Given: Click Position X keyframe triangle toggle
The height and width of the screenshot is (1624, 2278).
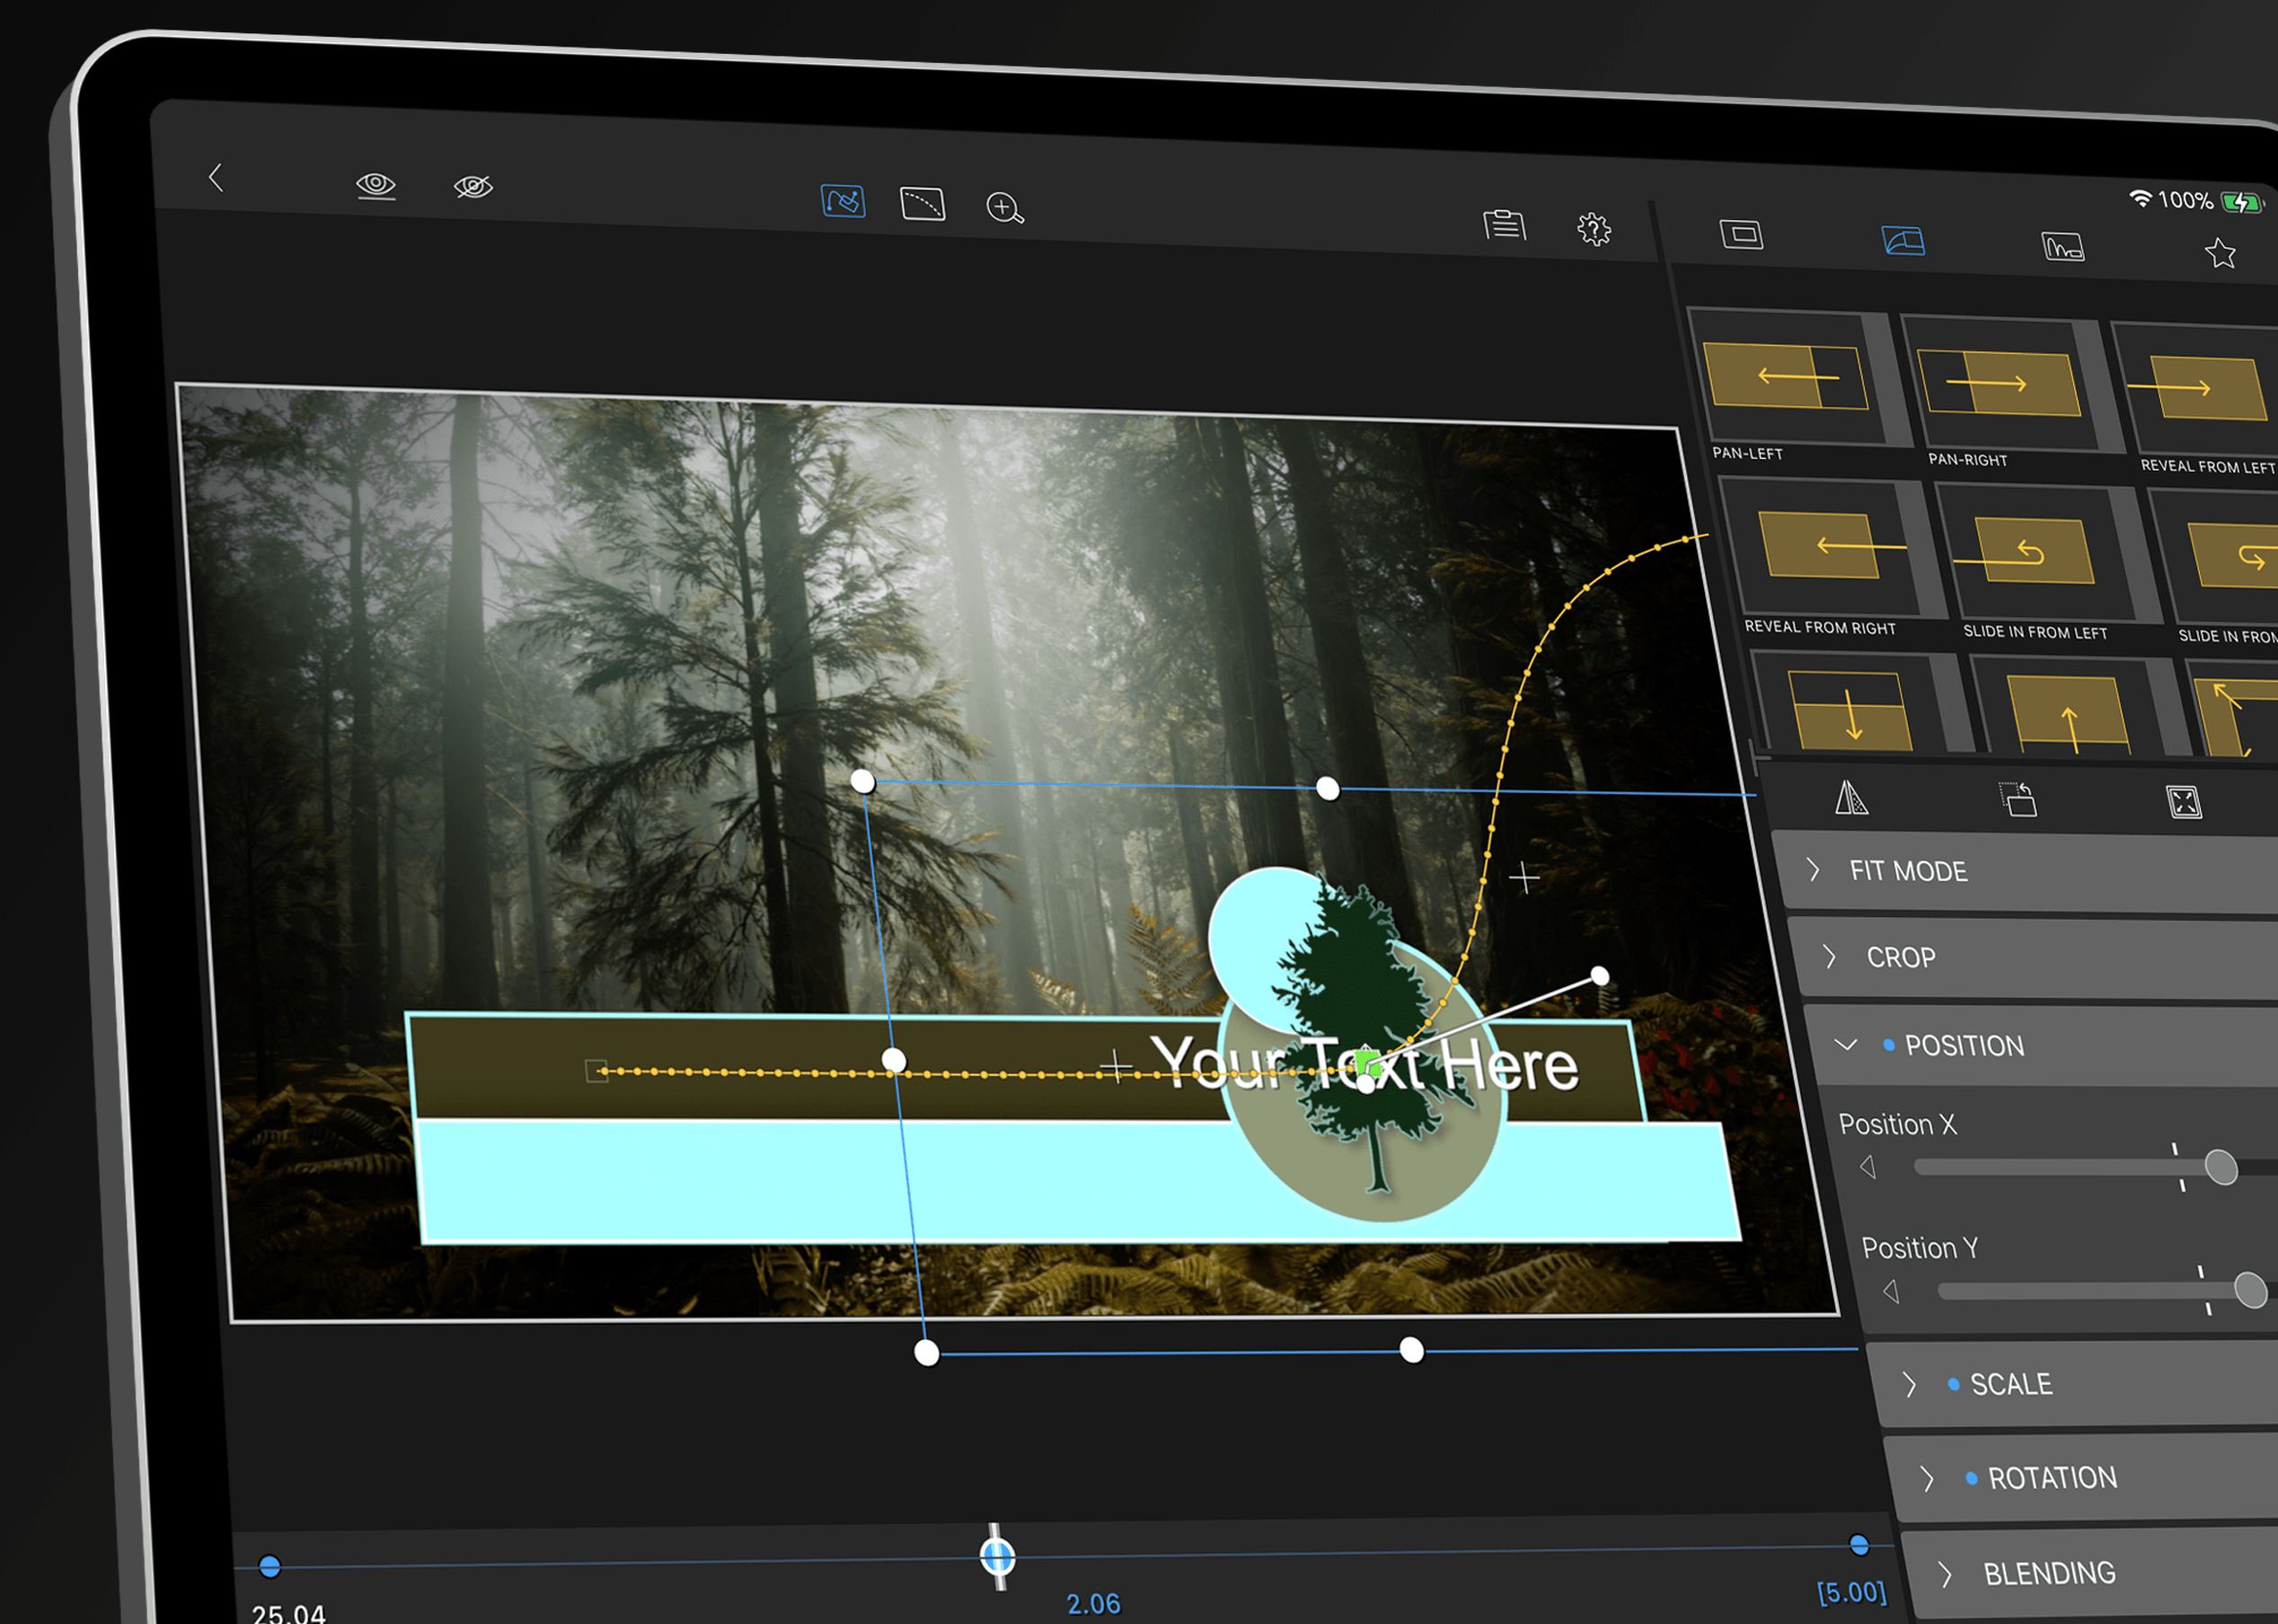Looking at the screenshot, I should [x=1867, y=1166].
